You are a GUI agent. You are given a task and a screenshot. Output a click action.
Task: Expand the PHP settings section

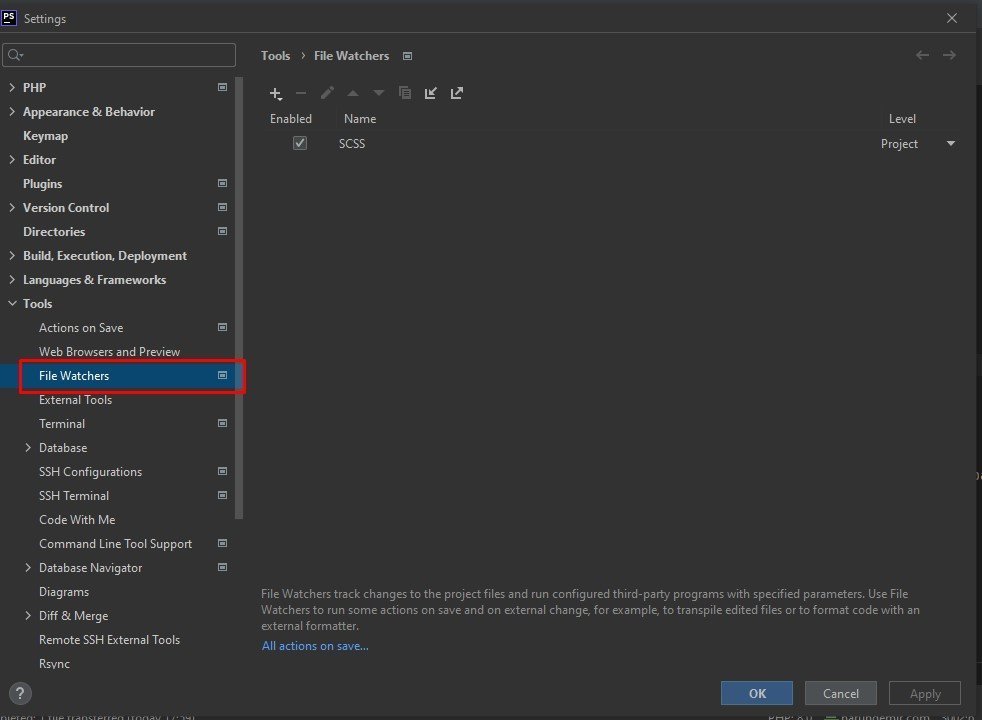[12, 88]
